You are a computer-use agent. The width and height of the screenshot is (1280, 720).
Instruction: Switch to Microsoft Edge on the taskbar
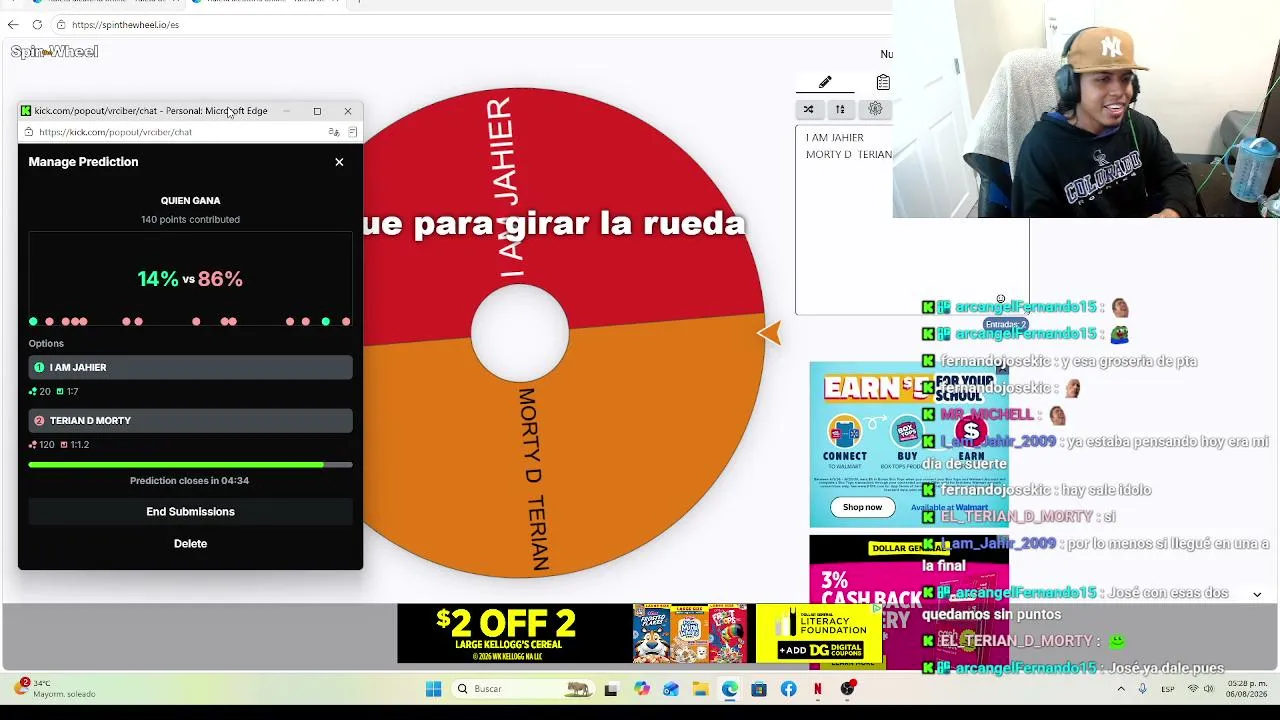[x=730, y=689]
